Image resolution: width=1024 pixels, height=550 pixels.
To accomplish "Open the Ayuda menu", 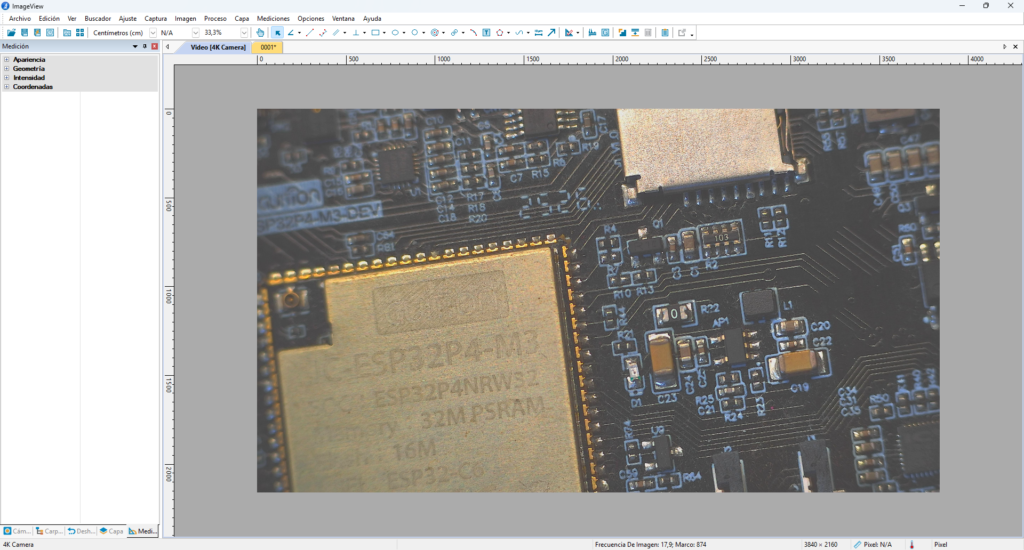I will (372, 18).
